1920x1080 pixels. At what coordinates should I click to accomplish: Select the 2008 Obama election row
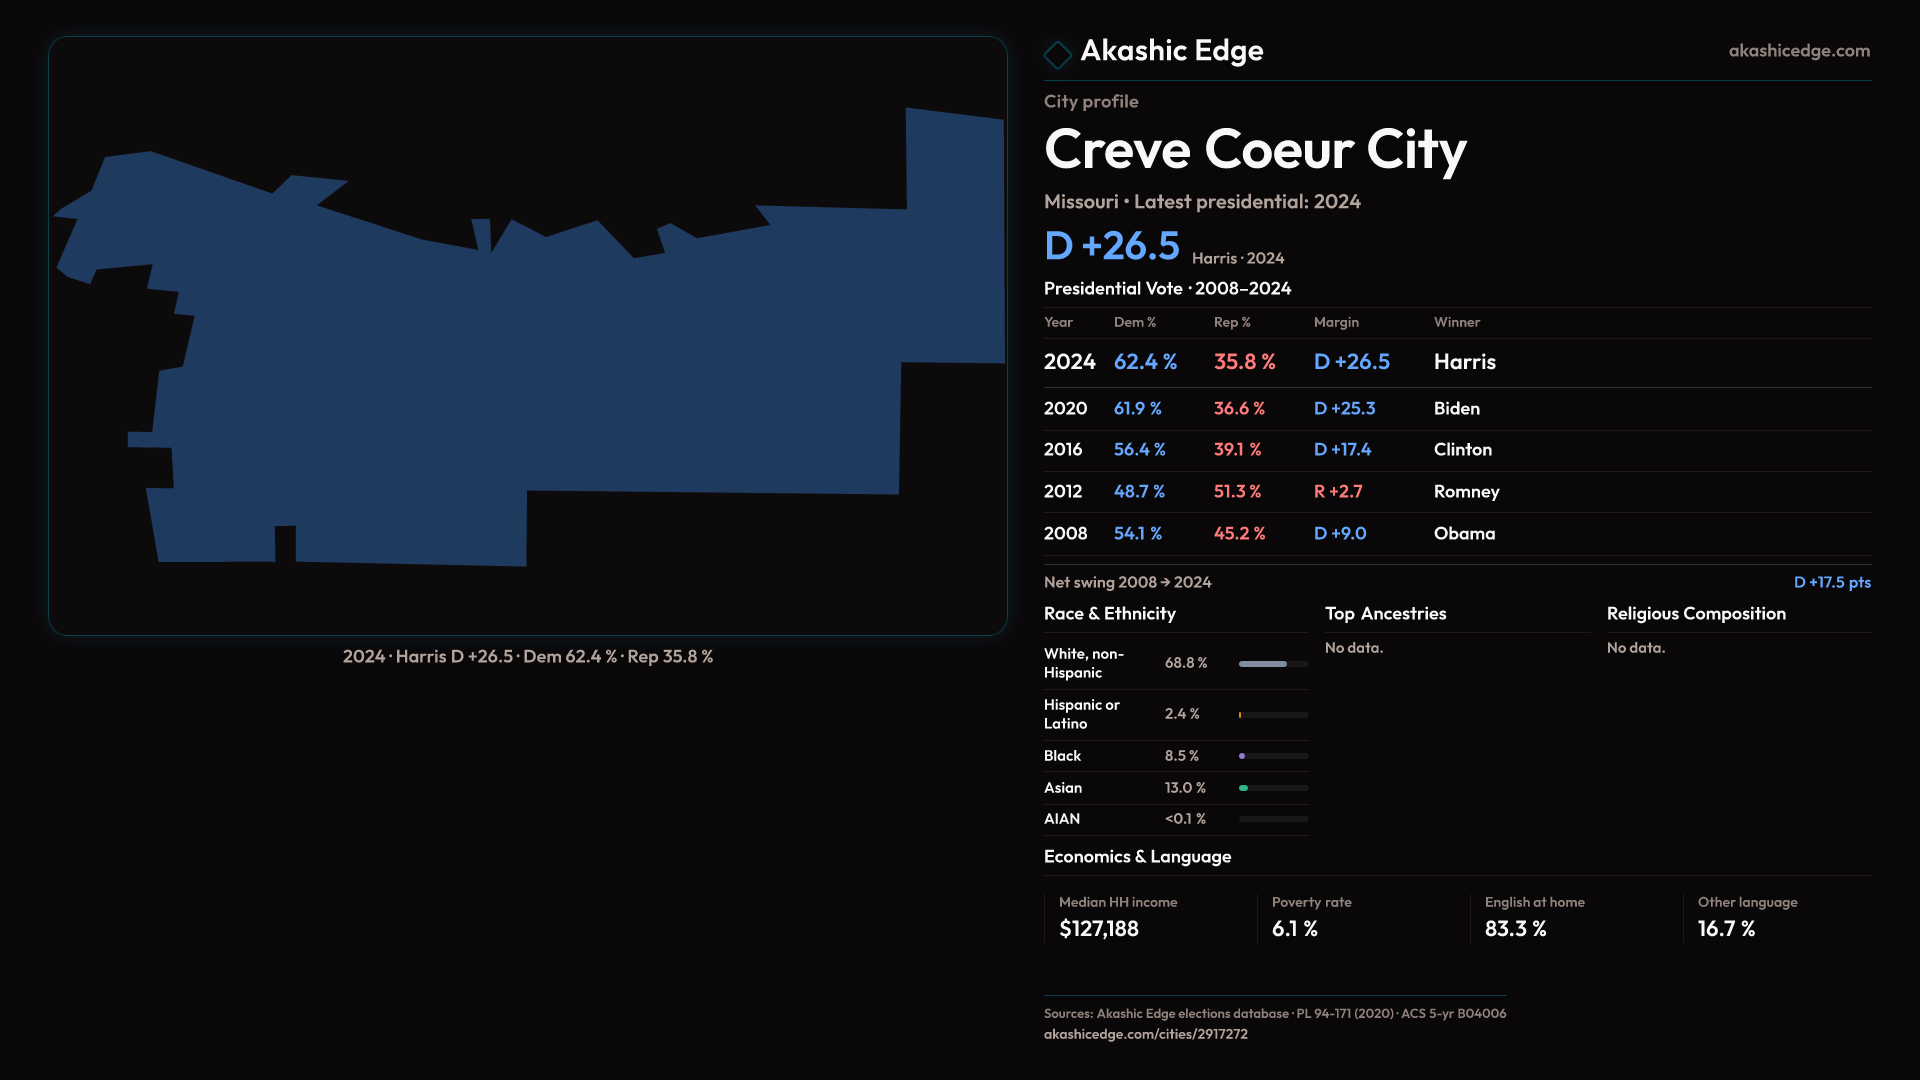1456,534
